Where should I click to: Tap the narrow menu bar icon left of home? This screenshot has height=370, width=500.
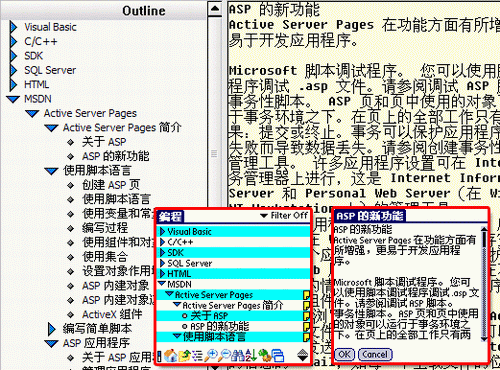[x=159, y=356]
